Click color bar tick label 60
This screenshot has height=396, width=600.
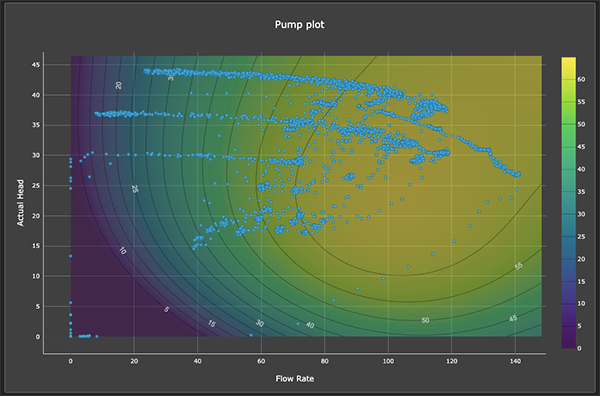(x=581, y=79)
